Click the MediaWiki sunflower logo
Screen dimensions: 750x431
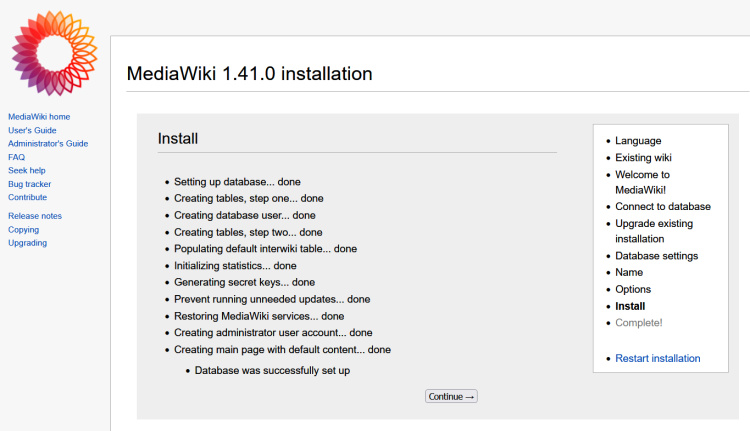(54, 53)
